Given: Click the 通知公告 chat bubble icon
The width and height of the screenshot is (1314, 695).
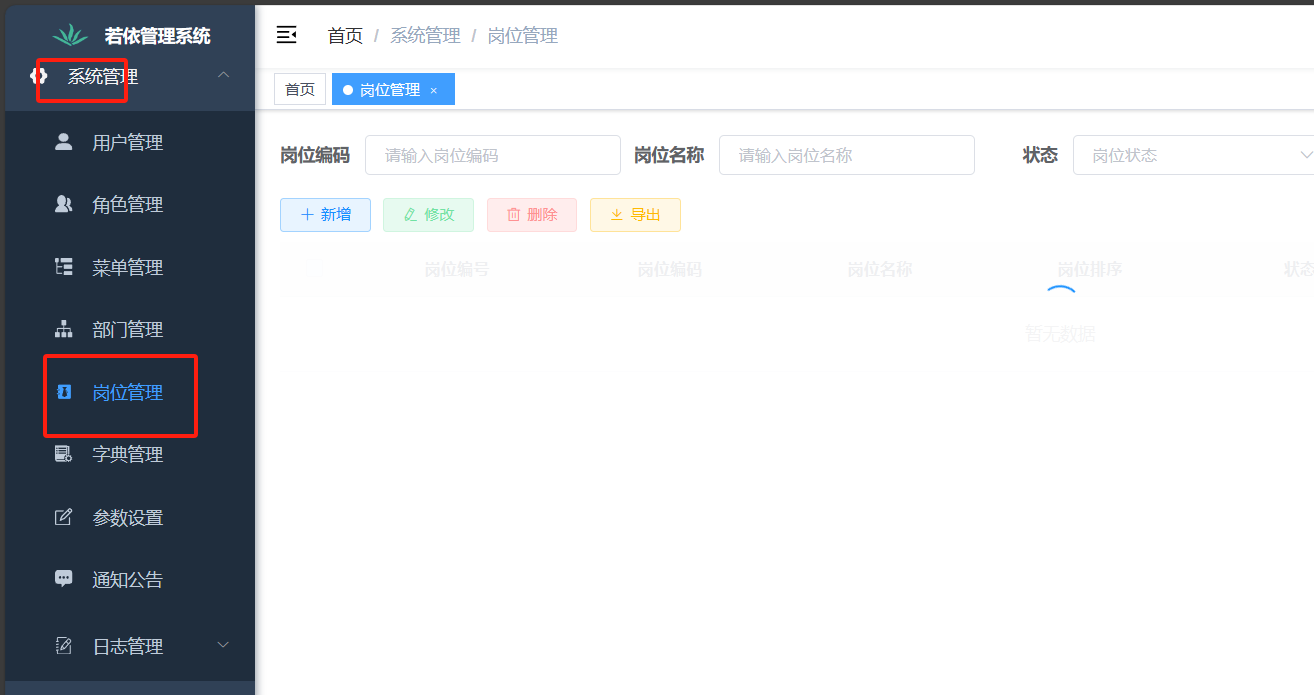Looking at the screenshot, I should [63, 579].
